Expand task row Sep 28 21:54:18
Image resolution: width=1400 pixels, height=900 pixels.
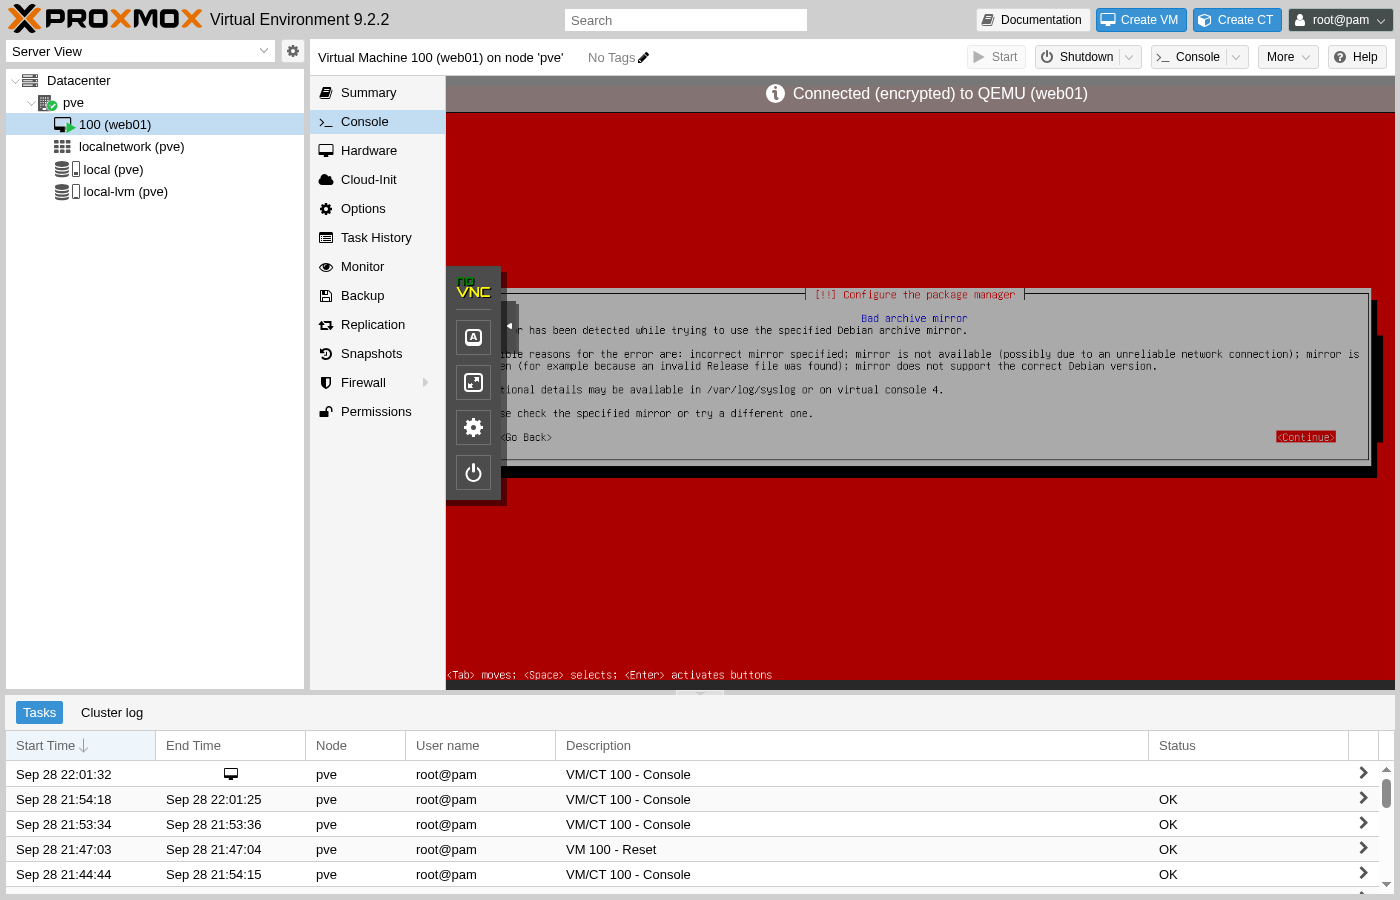1363,798
